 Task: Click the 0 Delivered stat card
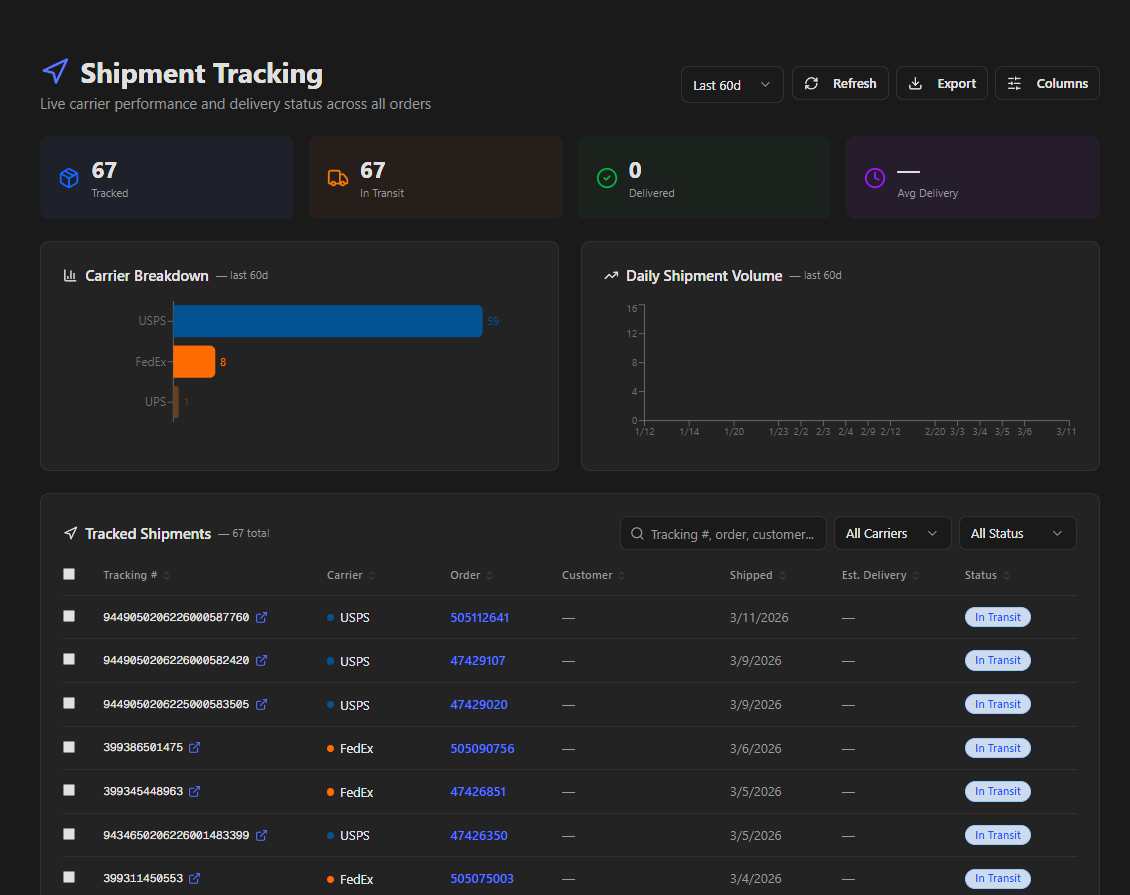[x=704, y=177]
